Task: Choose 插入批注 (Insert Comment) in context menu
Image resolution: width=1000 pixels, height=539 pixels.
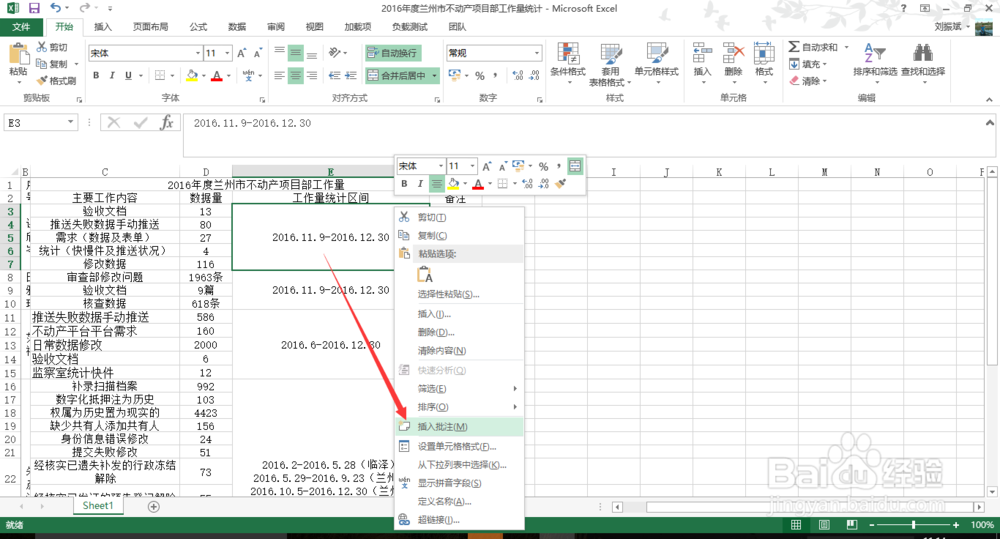Action: (459, 427)
